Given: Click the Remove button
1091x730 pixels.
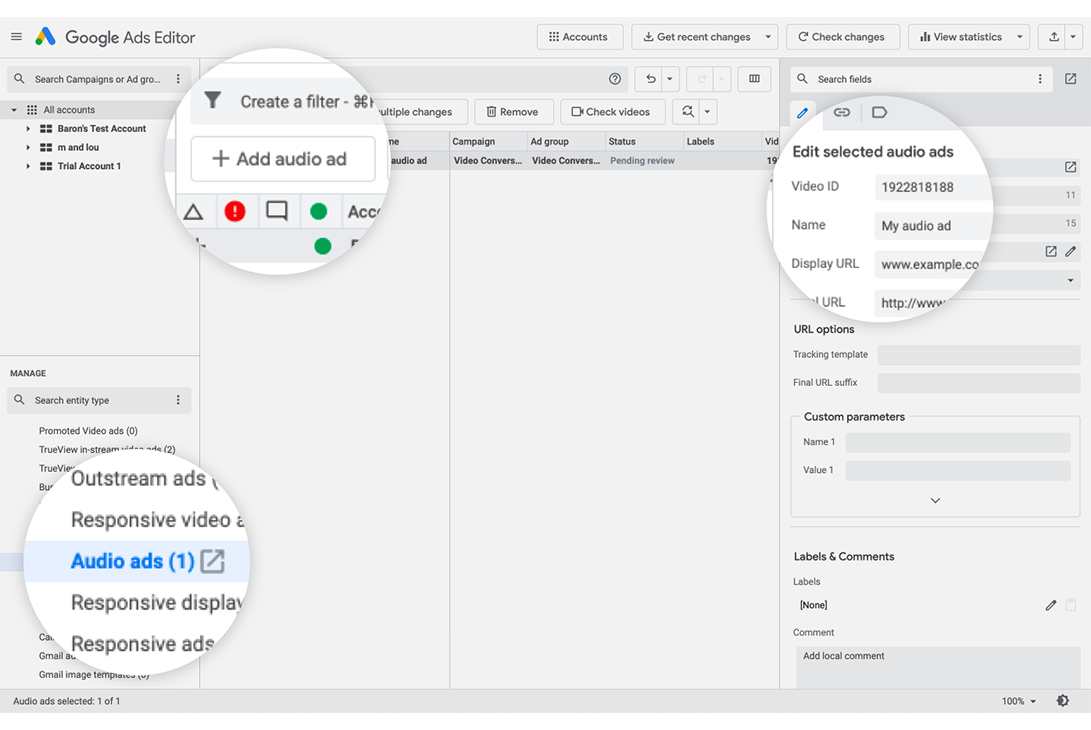Looking at the screenshot, I should [513, 112].
